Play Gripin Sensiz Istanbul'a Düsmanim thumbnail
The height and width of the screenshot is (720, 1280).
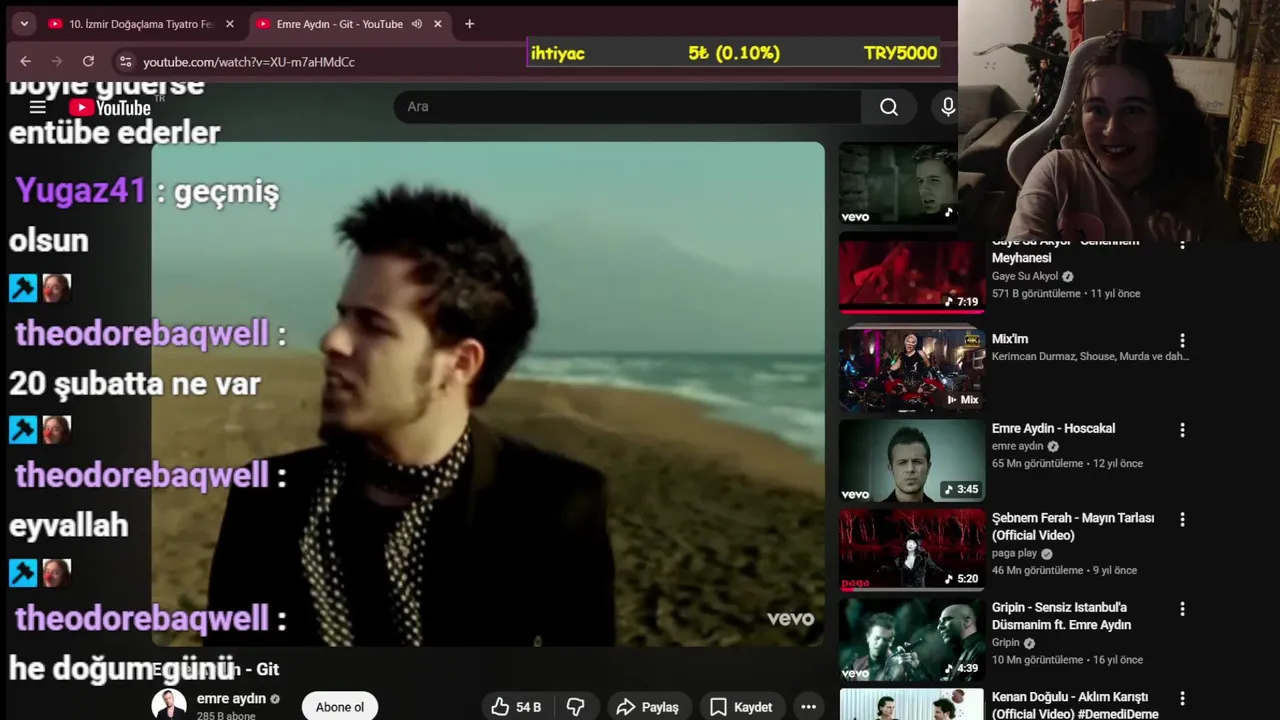[911, 639]
